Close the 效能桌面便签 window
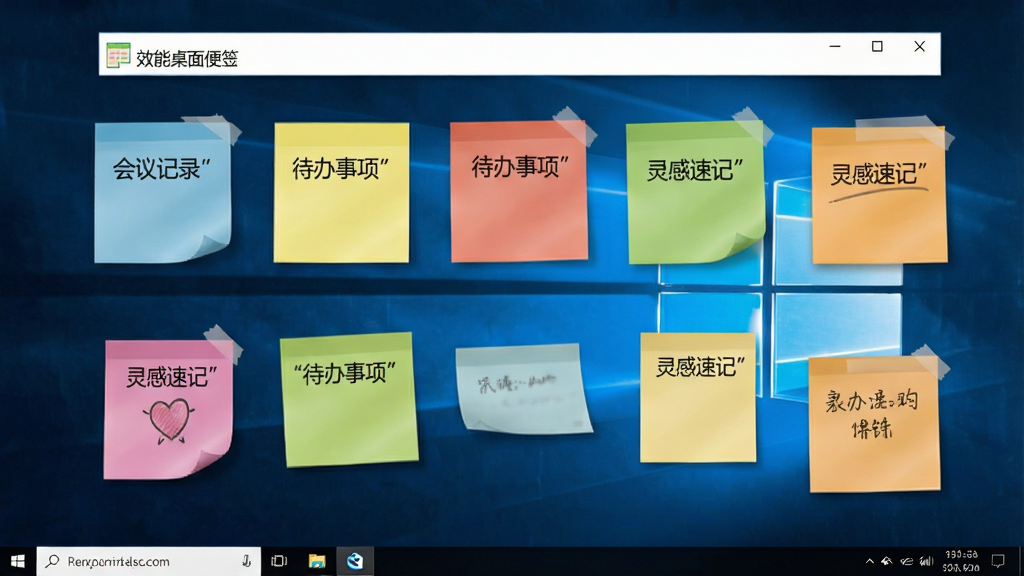The width and height of the screenshot is (1024, 576). coord(920,46)
